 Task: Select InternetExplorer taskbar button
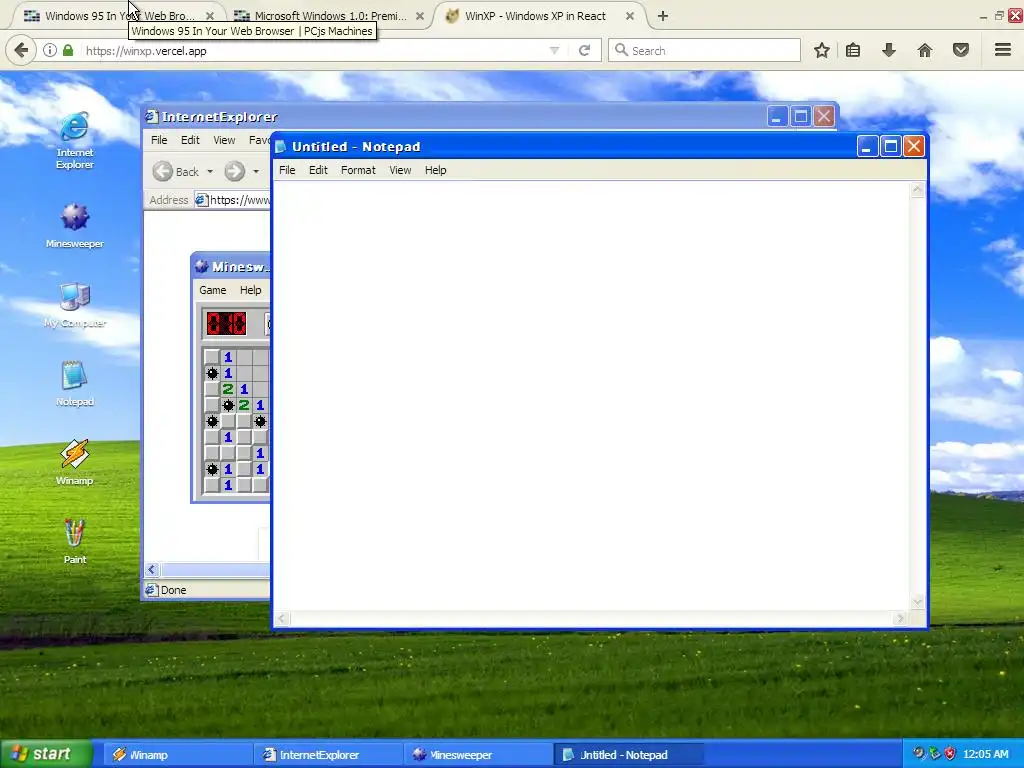pyautogui.click(x=328, y=755)
